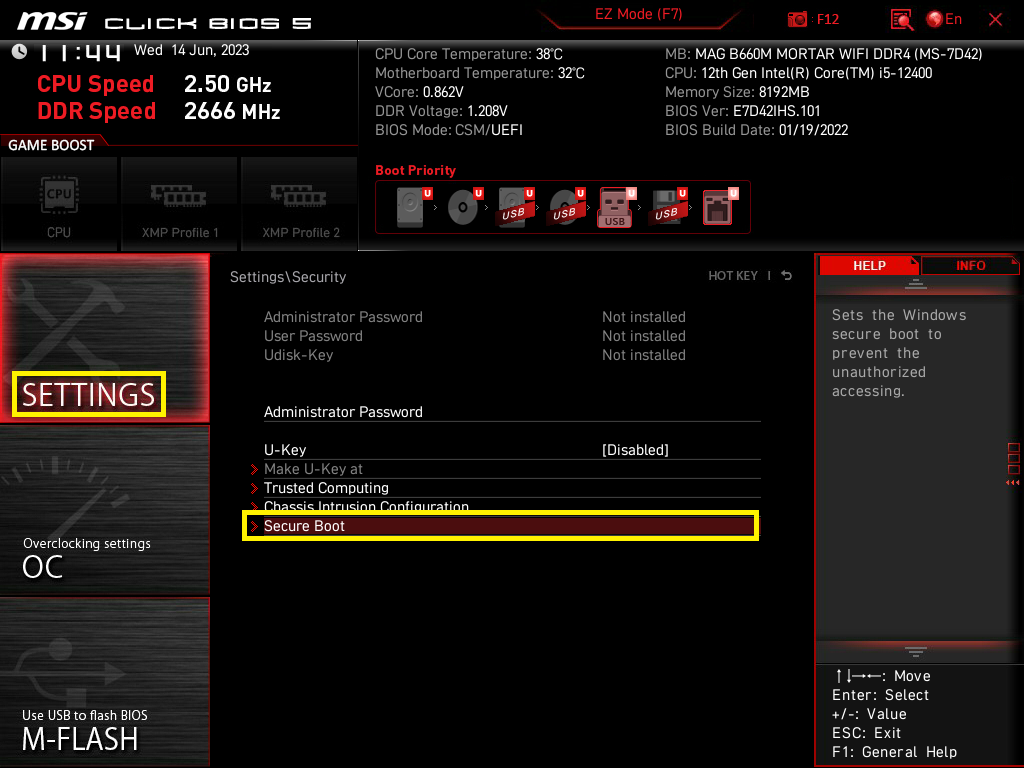Click the MSI logo
Viewport: 1024px width, 768px height.
point(52,22)
